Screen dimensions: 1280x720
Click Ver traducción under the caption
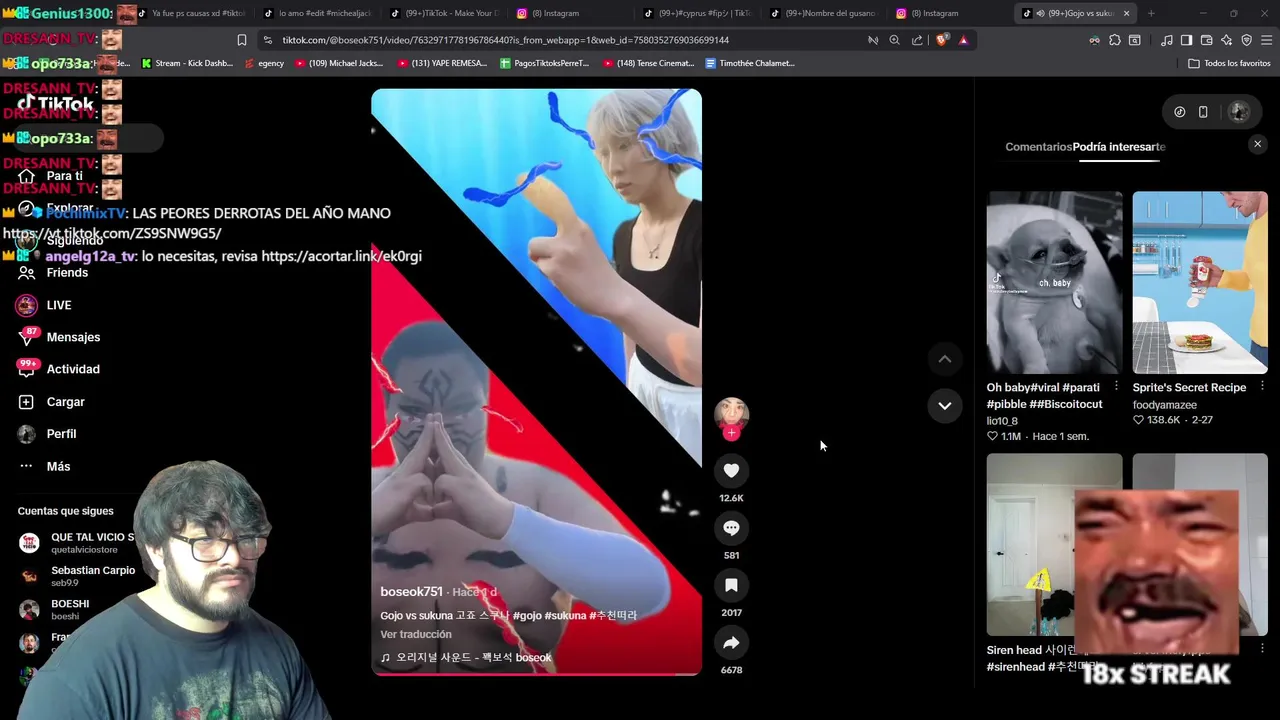pyautogui.click(x=416, y=634)
